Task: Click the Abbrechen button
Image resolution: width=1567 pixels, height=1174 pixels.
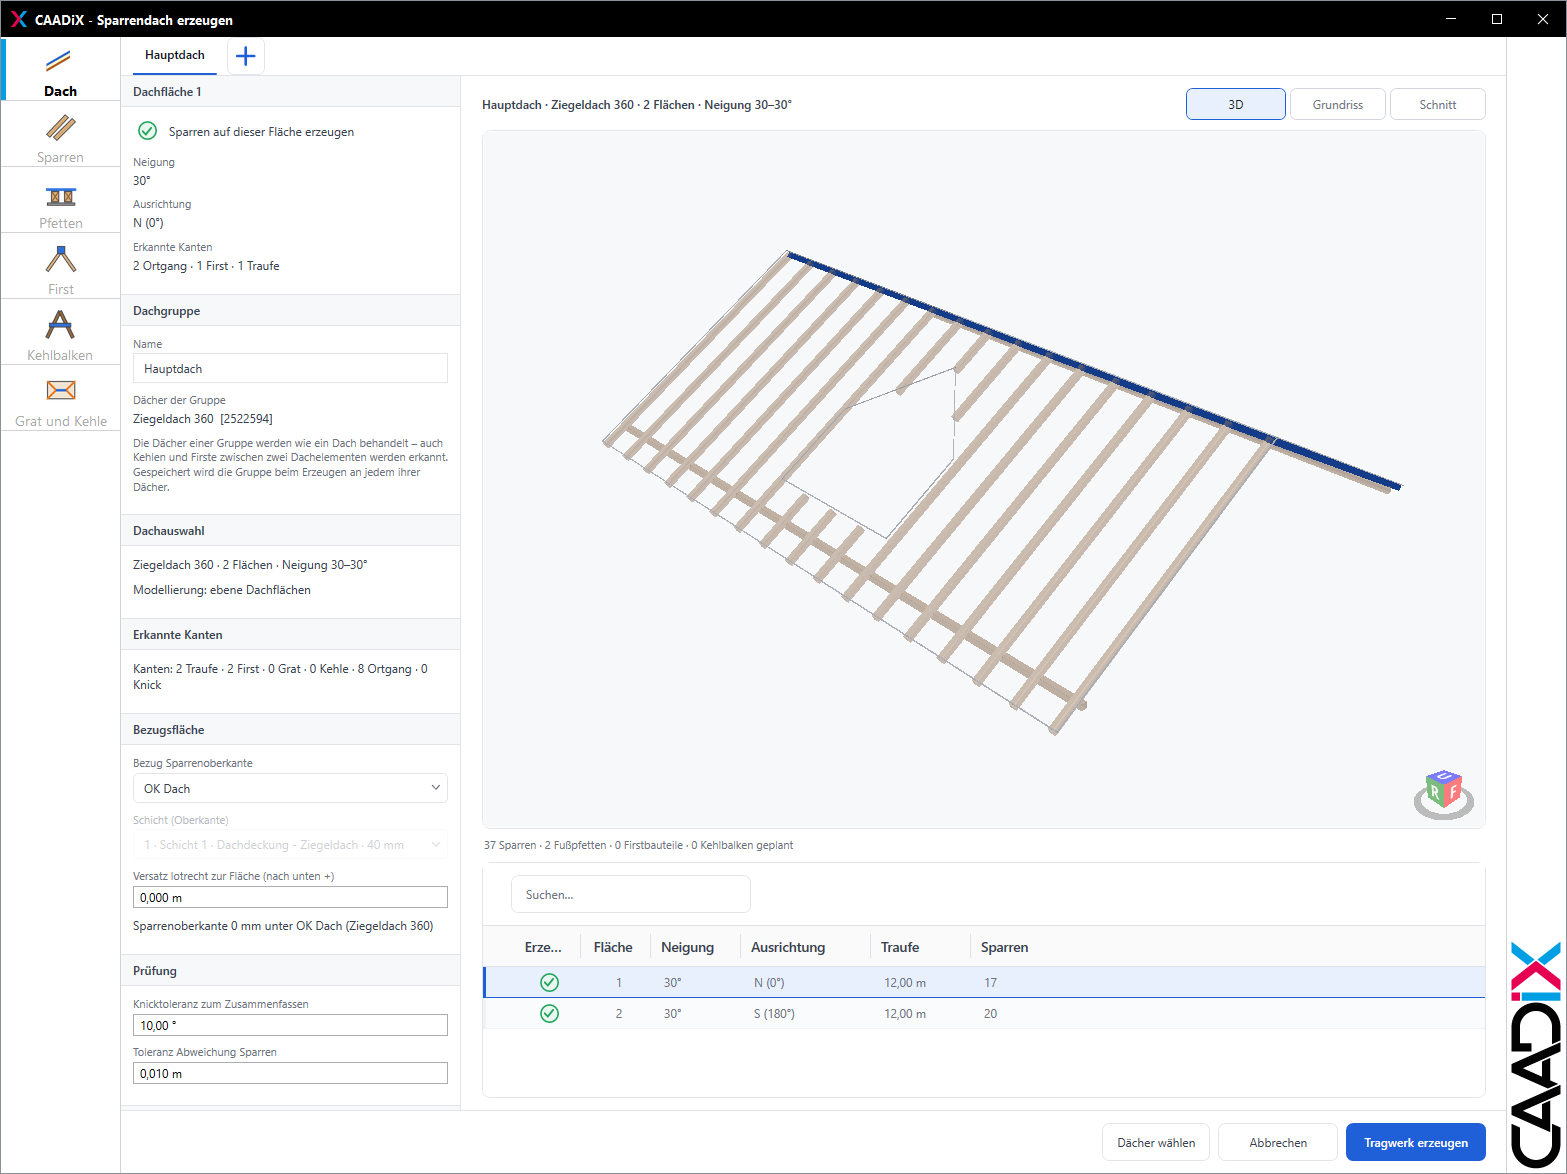Action: coord(1278,1142)
